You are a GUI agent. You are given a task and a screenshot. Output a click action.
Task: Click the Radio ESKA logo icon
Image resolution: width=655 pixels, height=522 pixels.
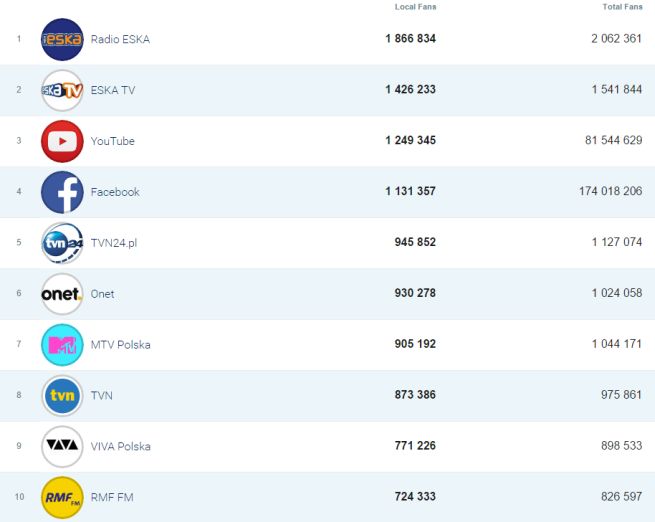tap(62, 40)
